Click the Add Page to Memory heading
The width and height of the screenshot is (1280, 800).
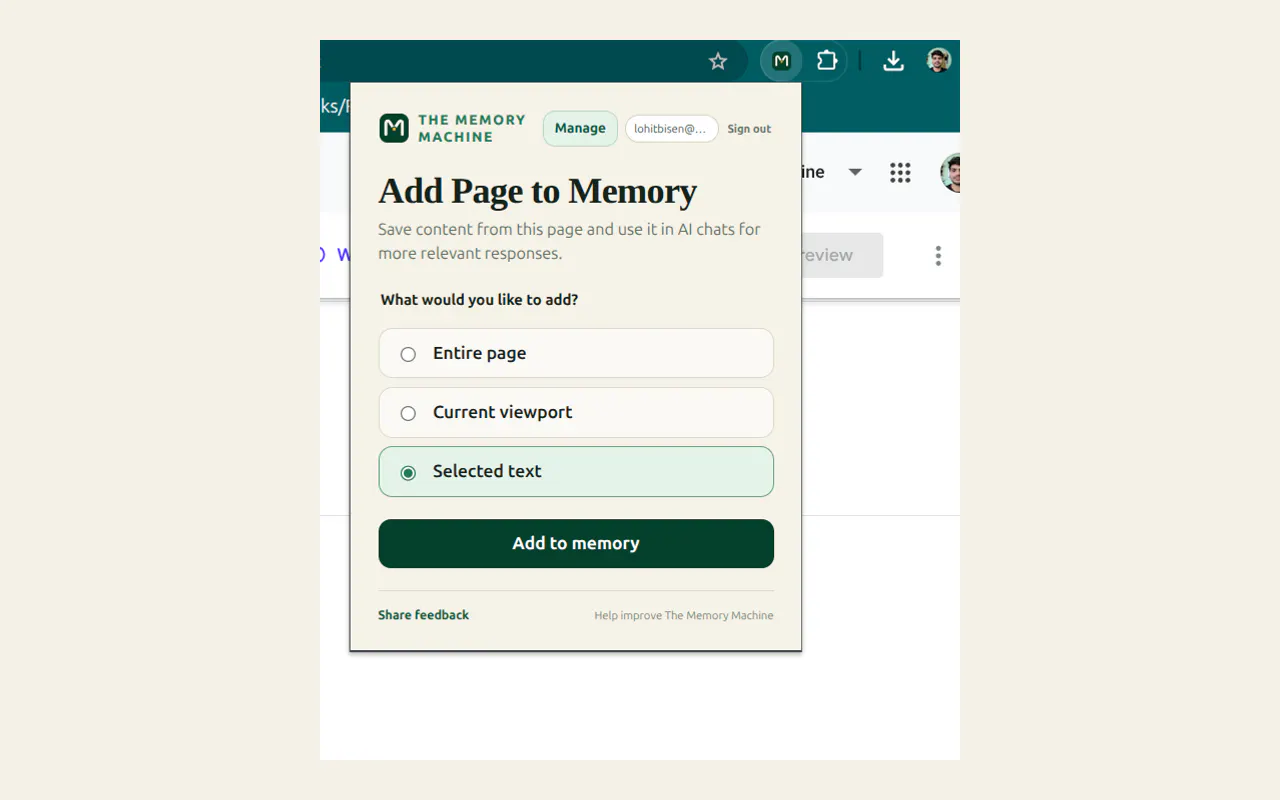pos(538,191)
